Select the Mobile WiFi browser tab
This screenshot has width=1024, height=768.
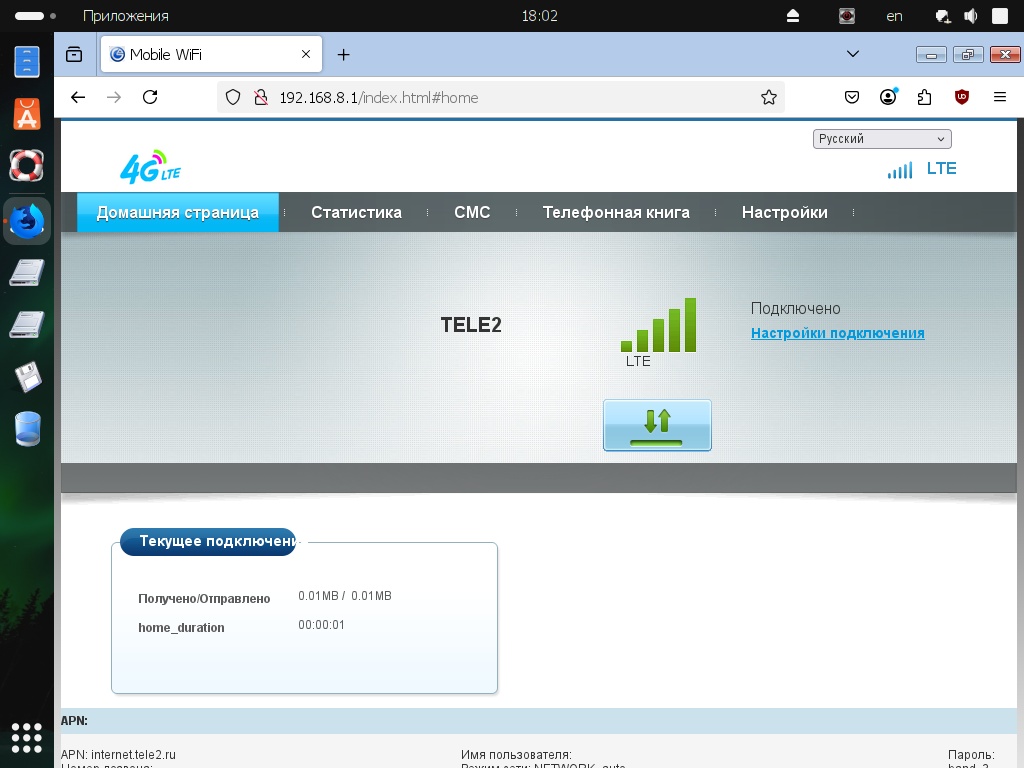pos(211,54)
